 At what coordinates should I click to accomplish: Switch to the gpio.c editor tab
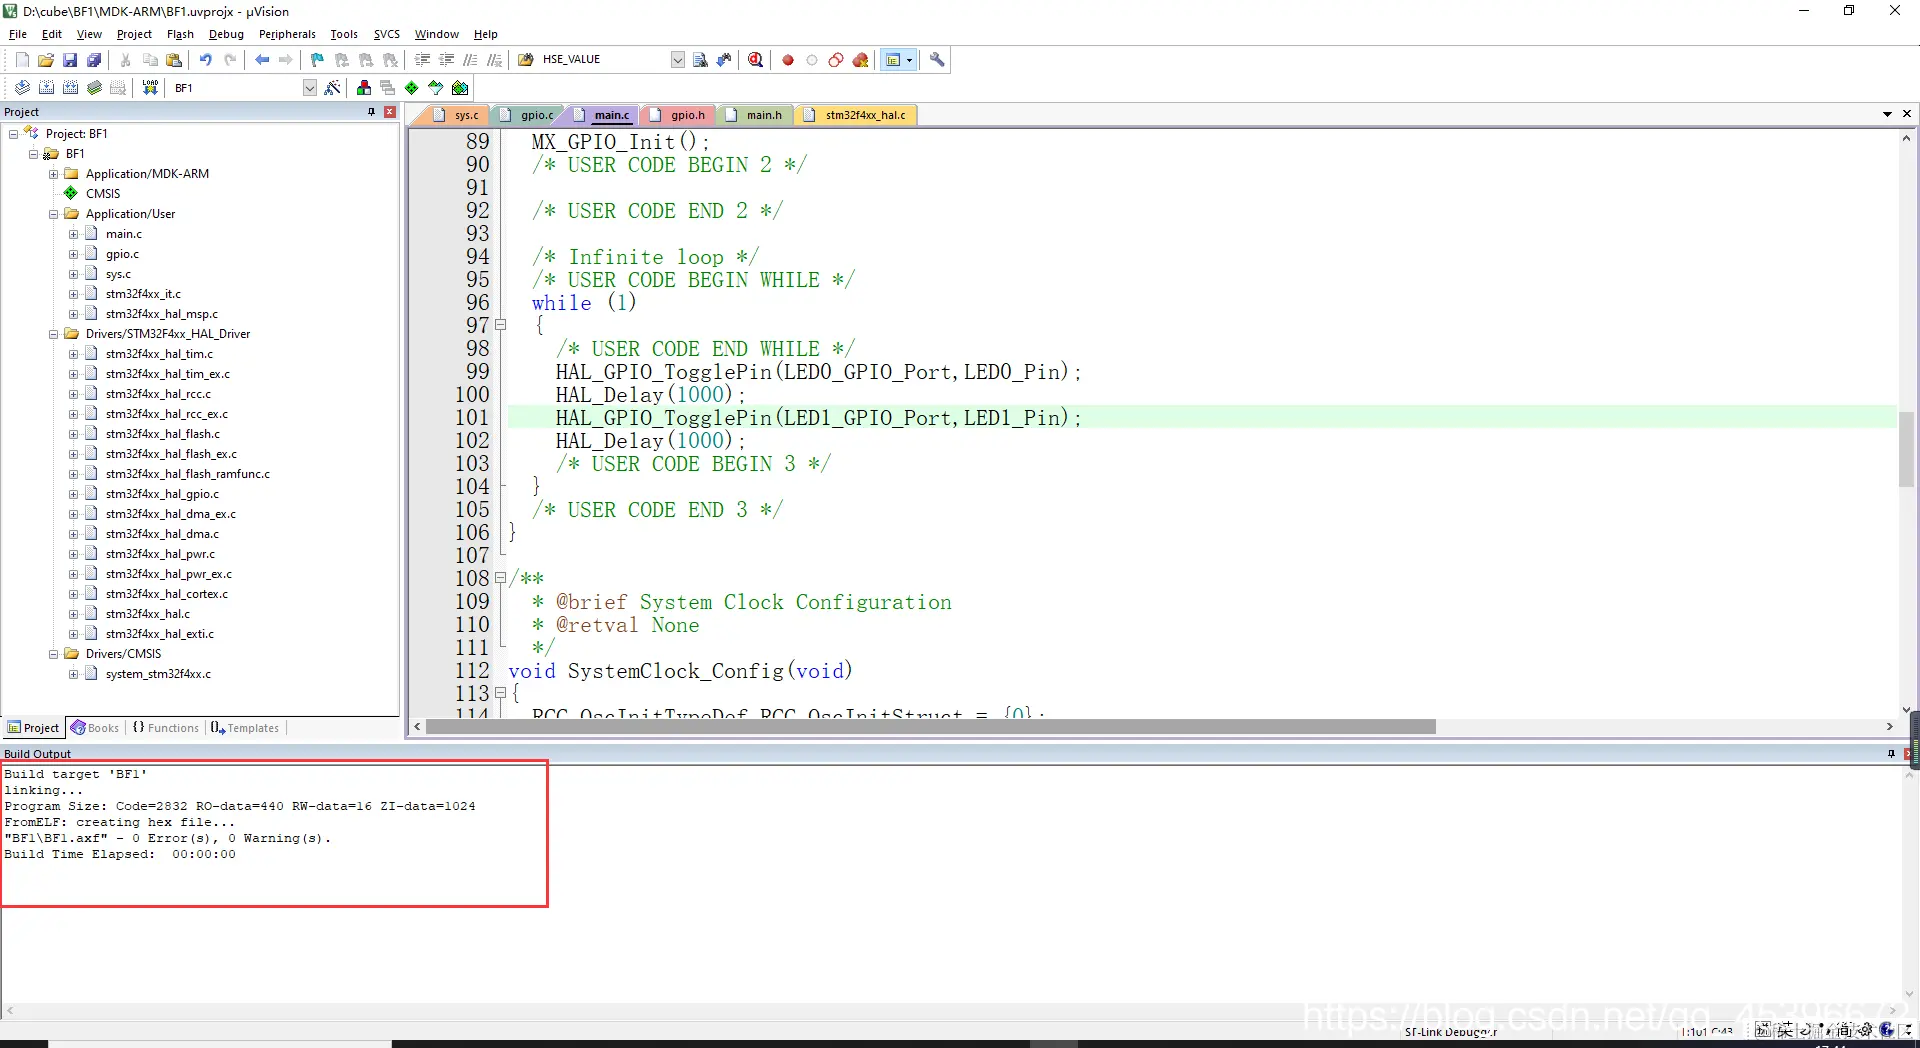(528, 115)
